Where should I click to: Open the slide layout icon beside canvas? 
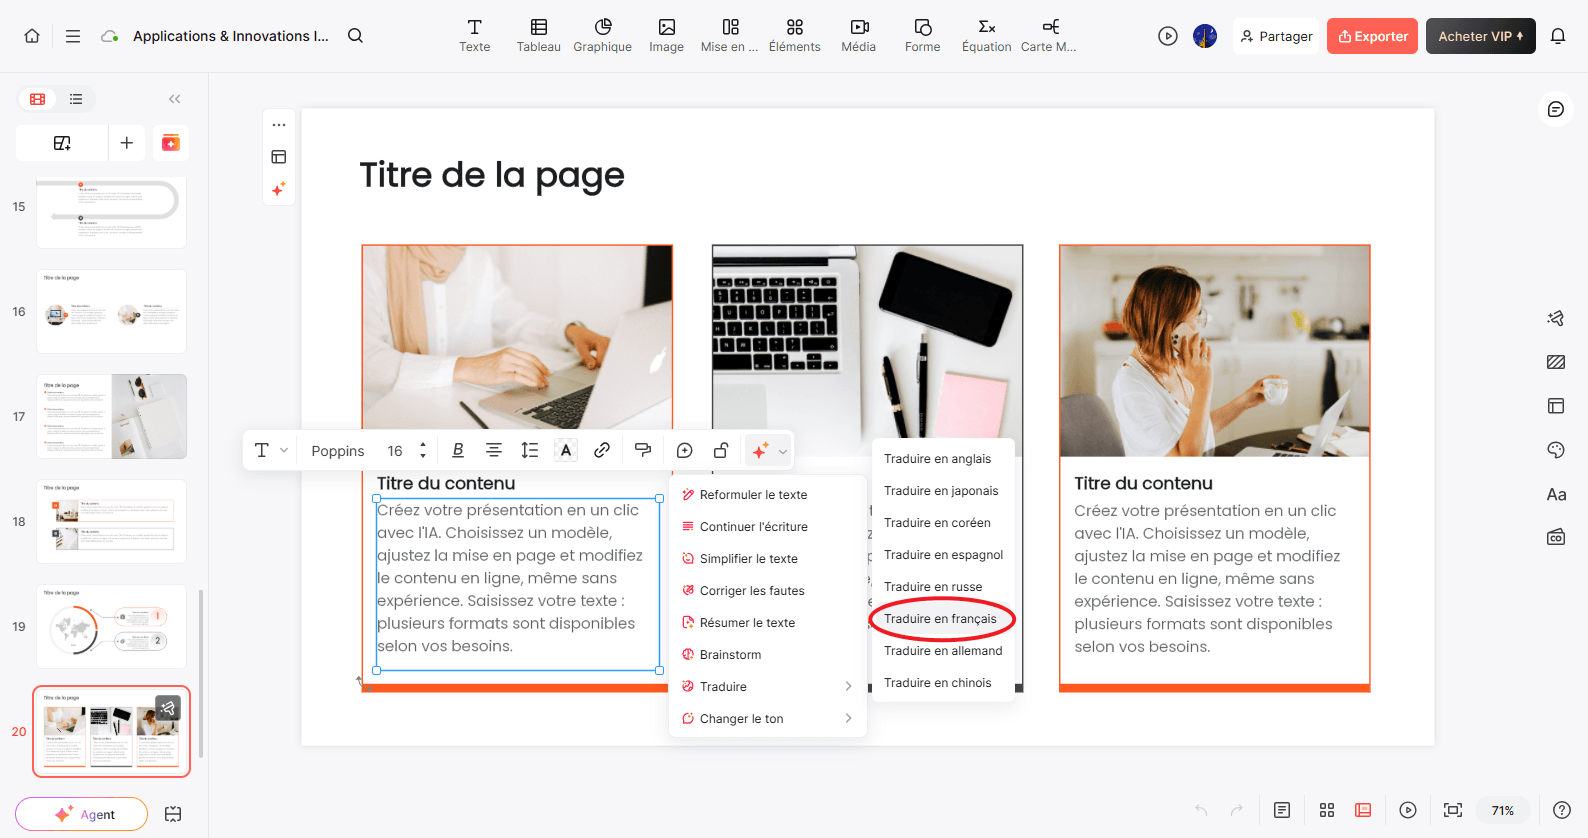click(279, 157)
